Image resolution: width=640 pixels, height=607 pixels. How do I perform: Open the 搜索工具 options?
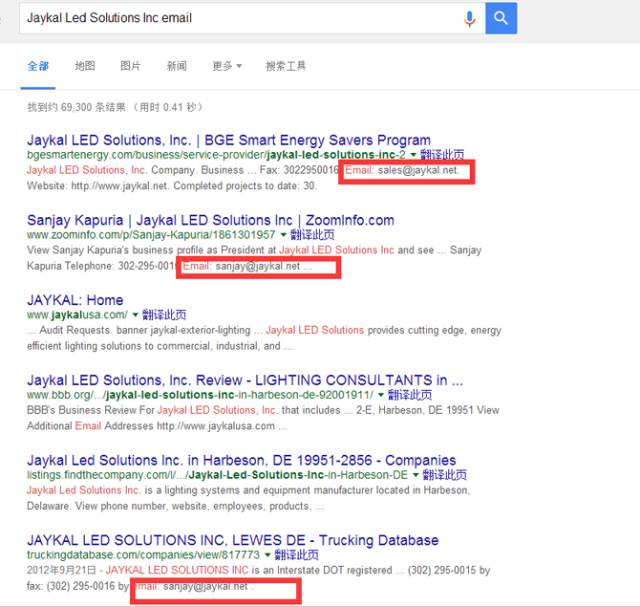click(285, 66)
